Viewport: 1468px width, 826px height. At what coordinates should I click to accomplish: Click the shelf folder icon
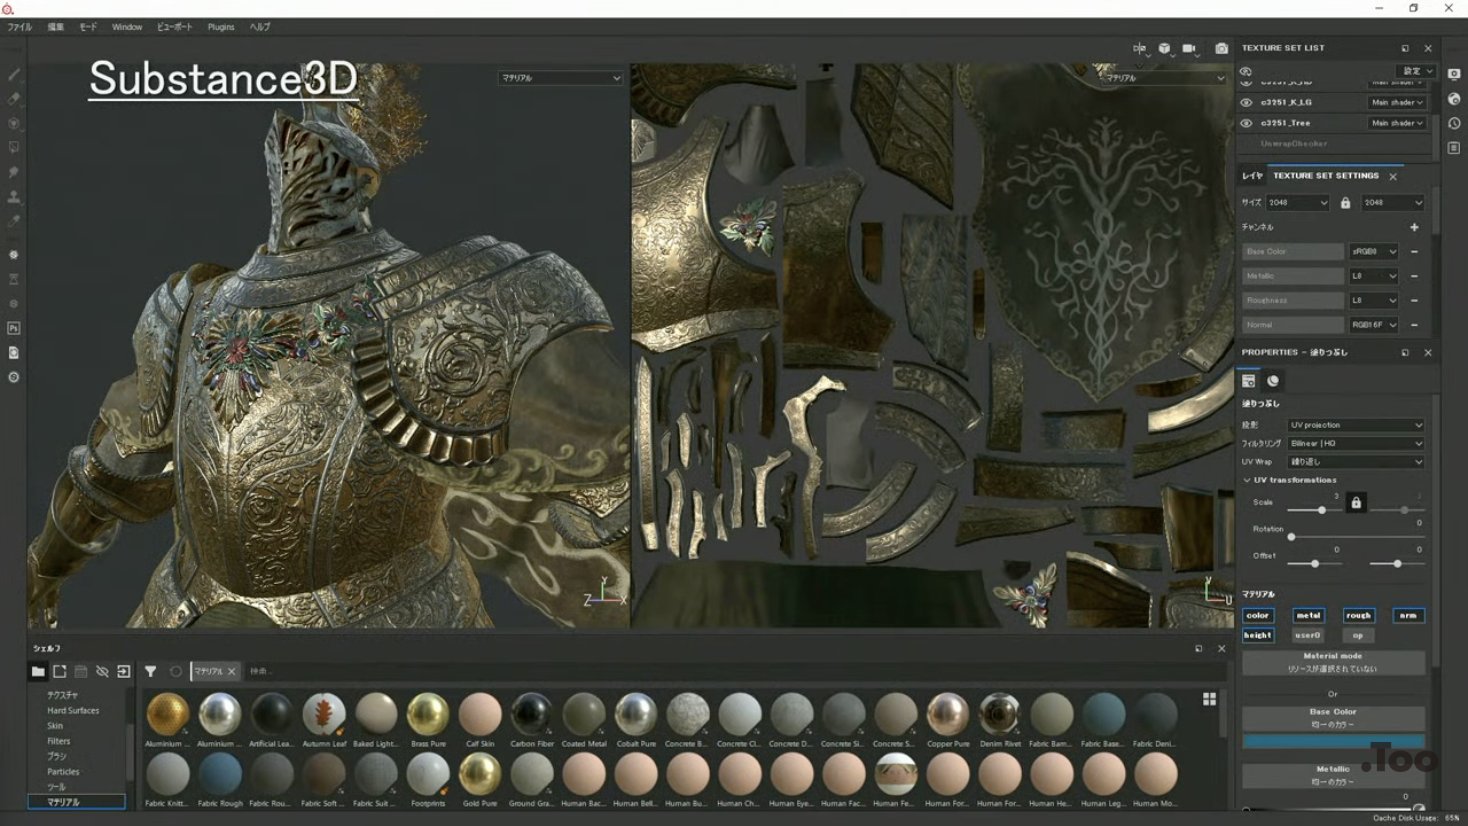coord(38,672)
